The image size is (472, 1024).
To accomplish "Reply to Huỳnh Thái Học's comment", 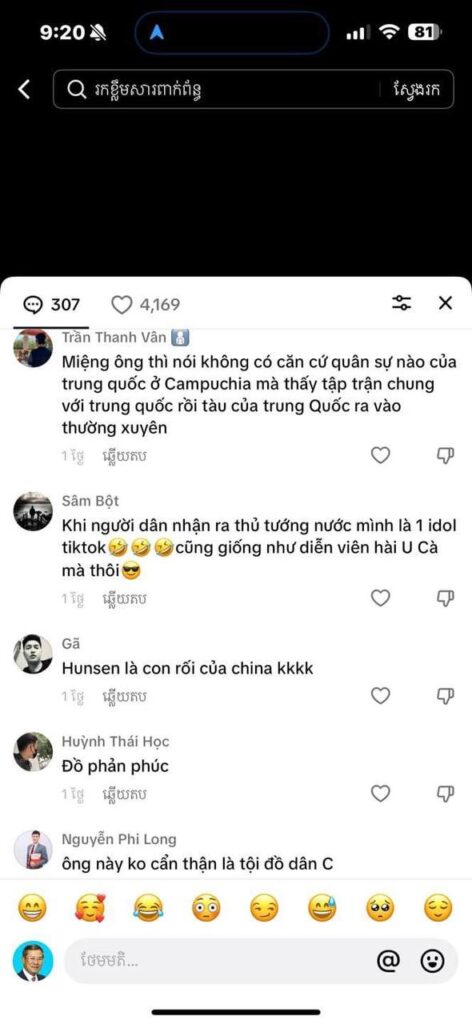I will (x=125, y=794).
